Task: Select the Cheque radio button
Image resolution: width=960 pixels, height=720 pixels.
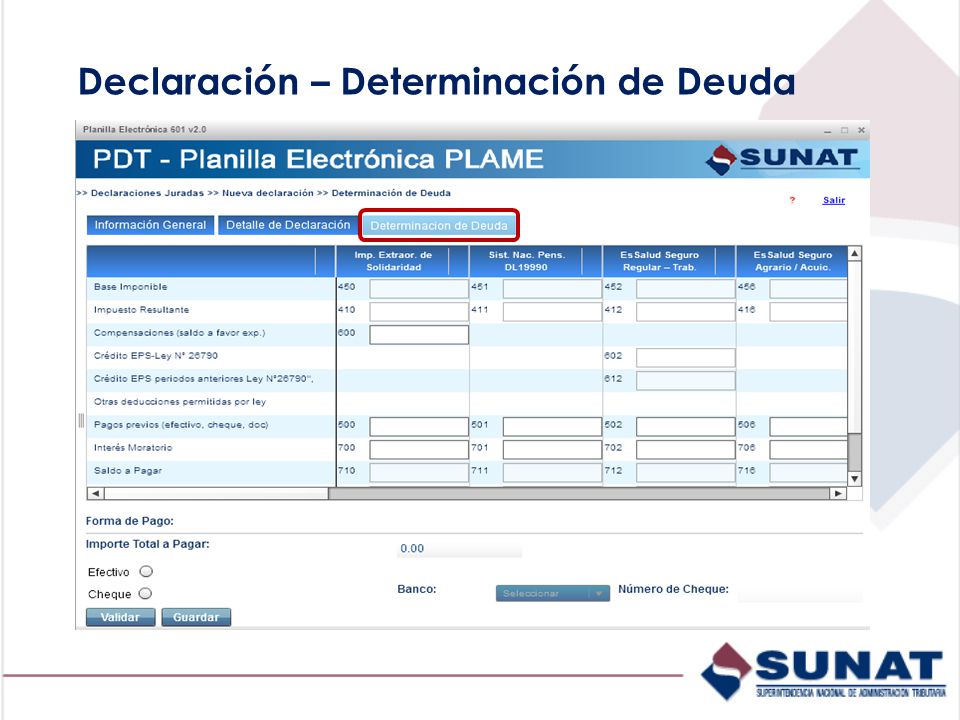Action: tap(145, 593)
